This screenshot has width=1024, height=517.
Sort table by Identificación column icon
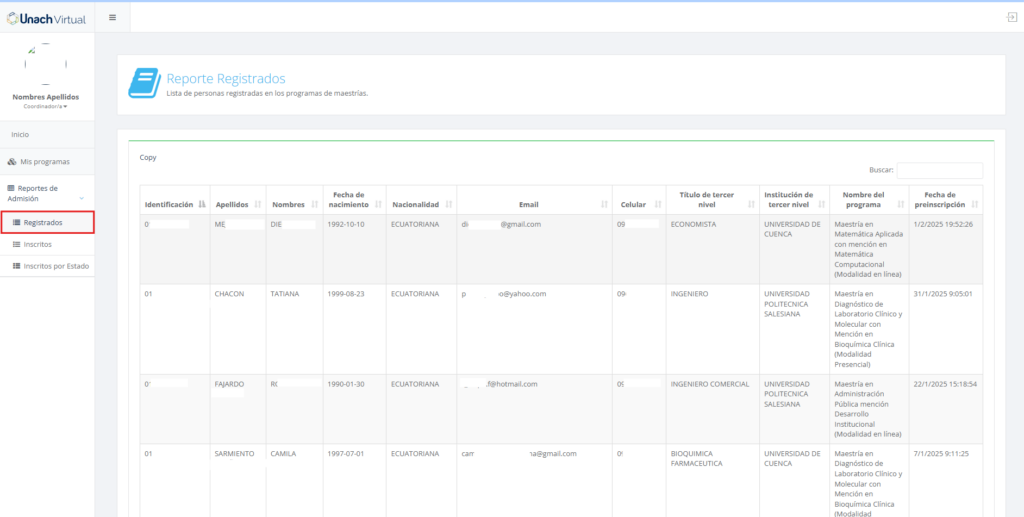coord(202,204)
